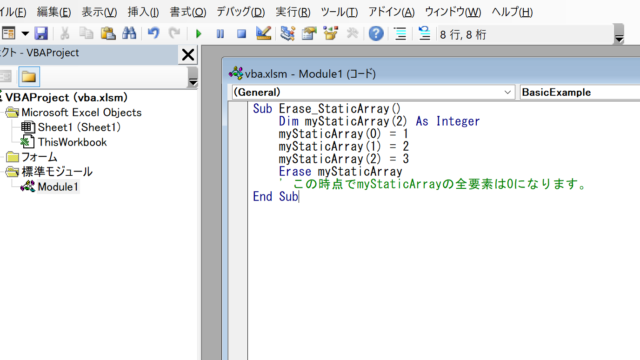The height and width of the screenshot is (360, 640).
Task: Click the 'Sub Erase_StaticArray()' line
Action: point(327,109)
